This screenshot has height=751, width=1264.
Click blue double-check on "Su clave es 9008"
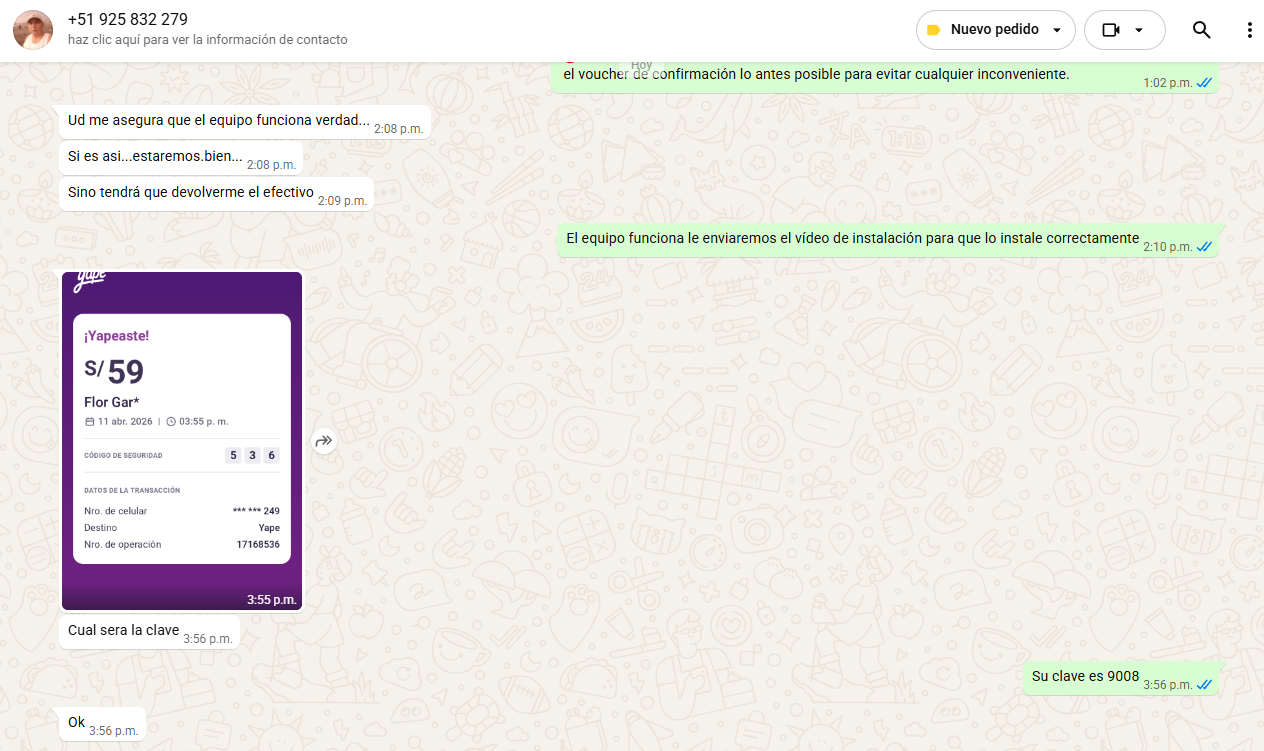coord(1205,685)
